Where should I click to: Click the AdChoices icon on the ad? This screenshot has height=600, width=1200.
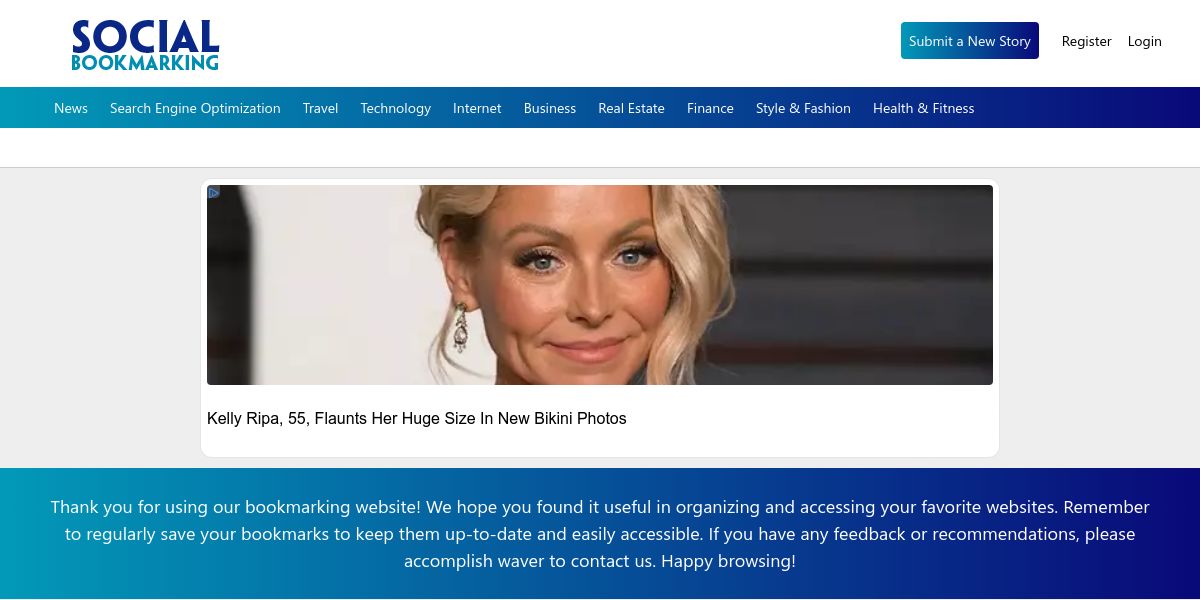click(x=213, y=193)
